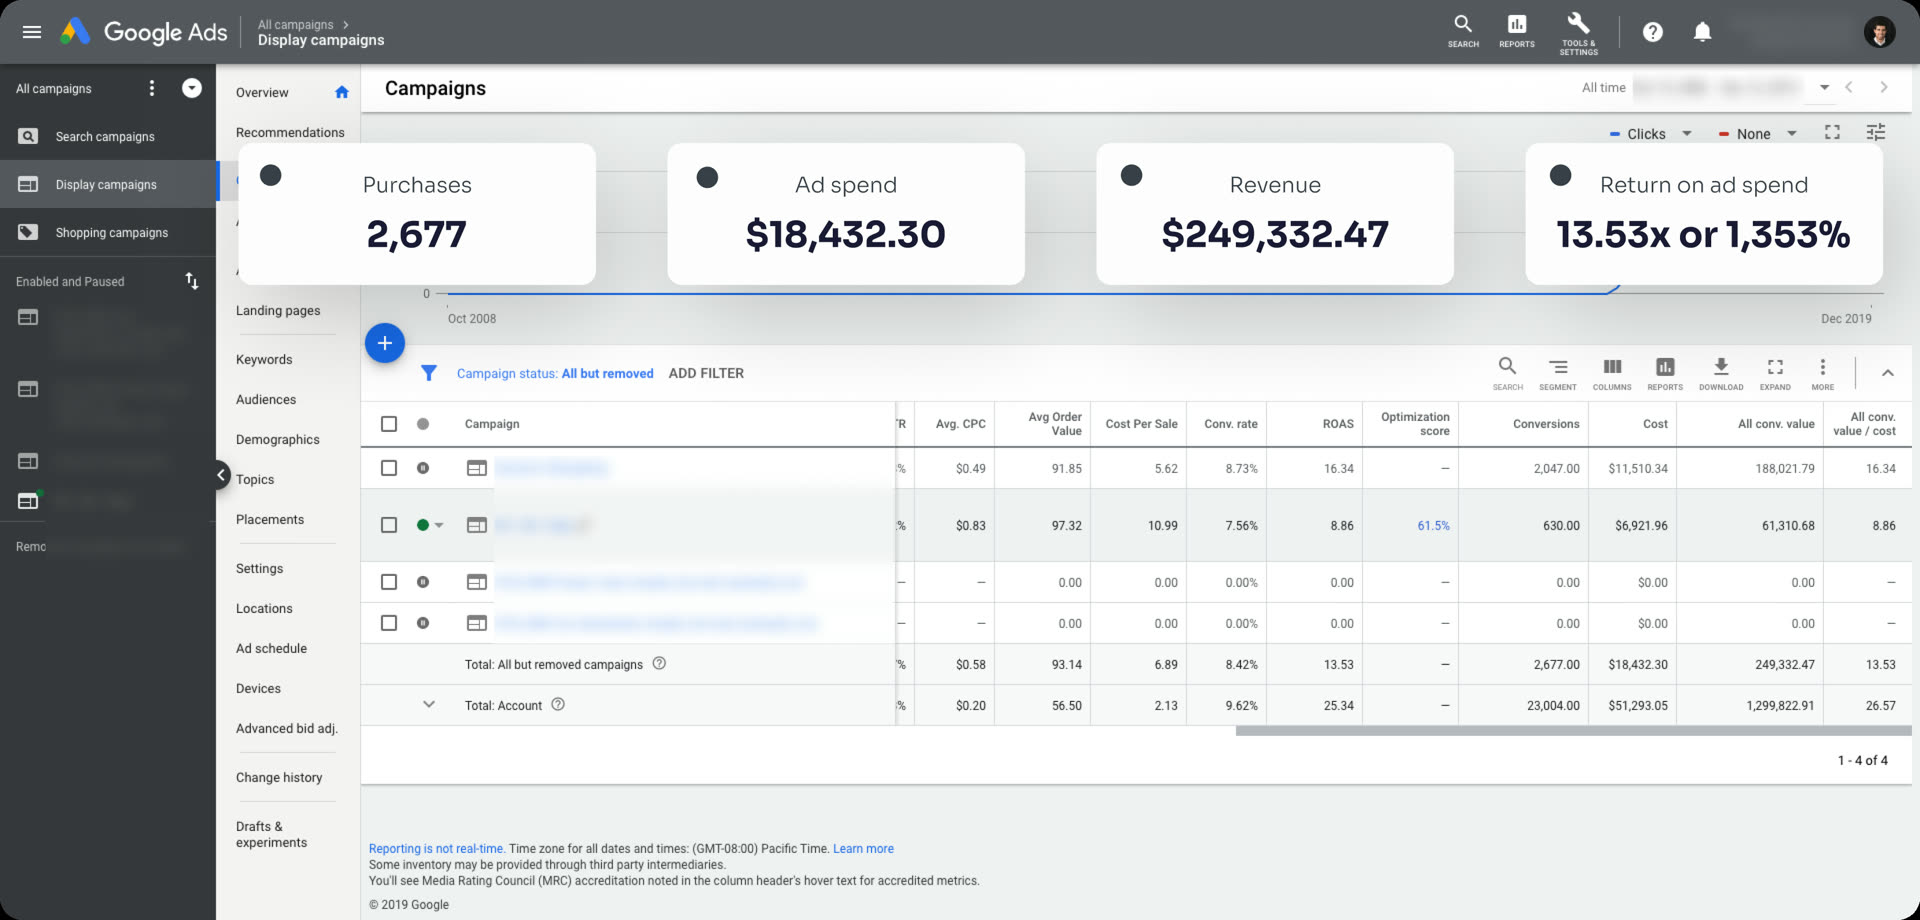Open Audiences section
The width and height of the screenshot is (1920, 920).
pos(266,399)
